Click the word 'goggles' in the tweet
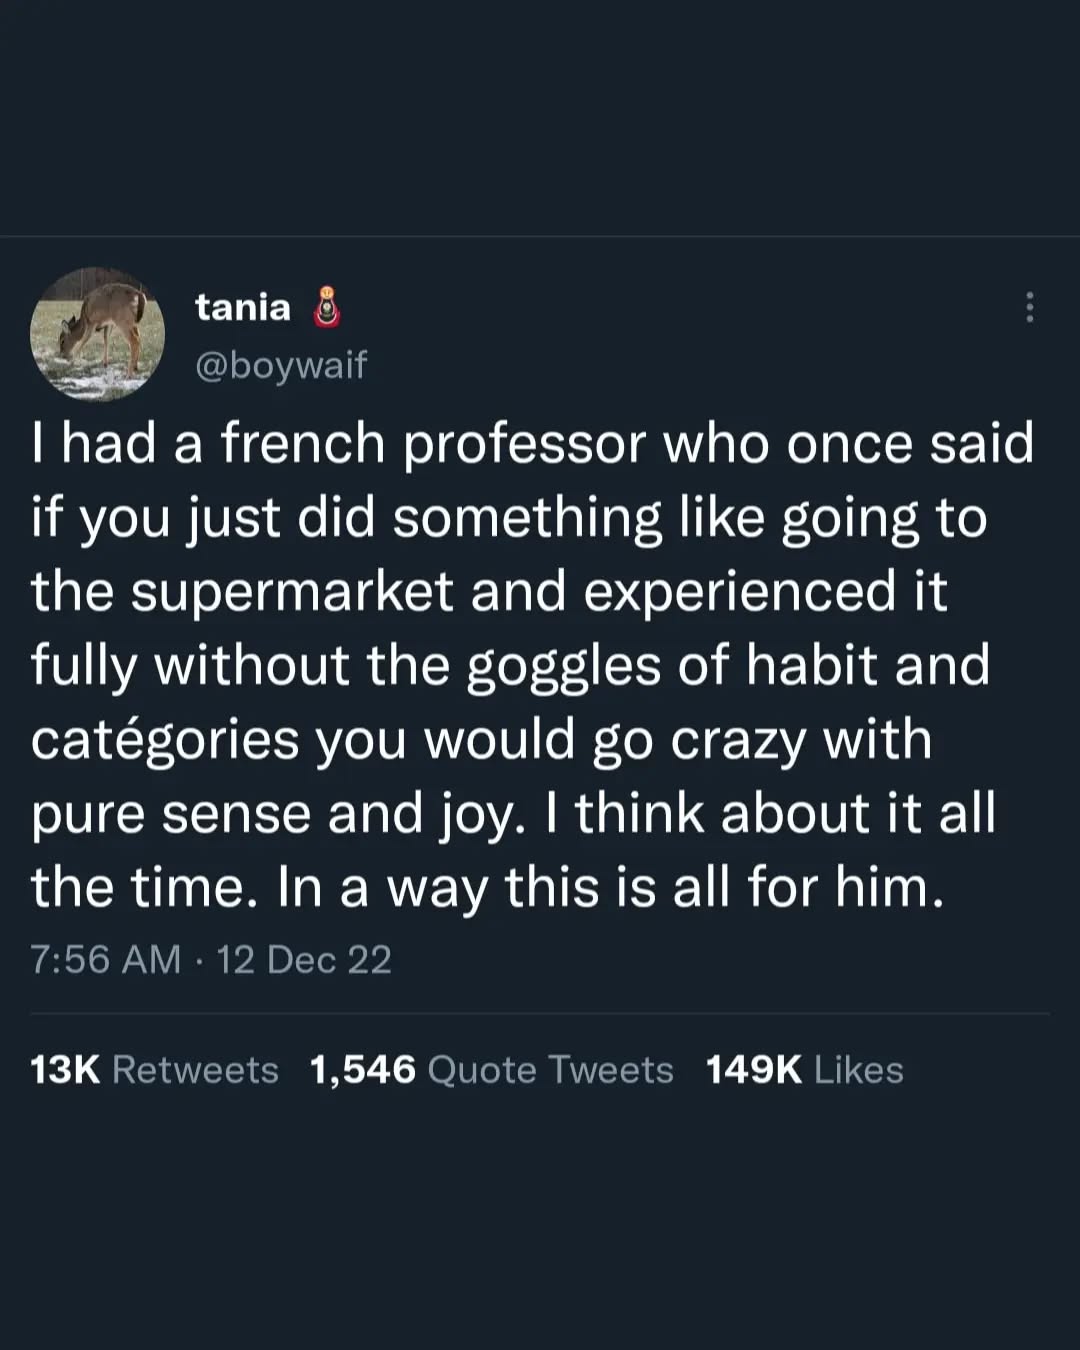 (563, 667)
